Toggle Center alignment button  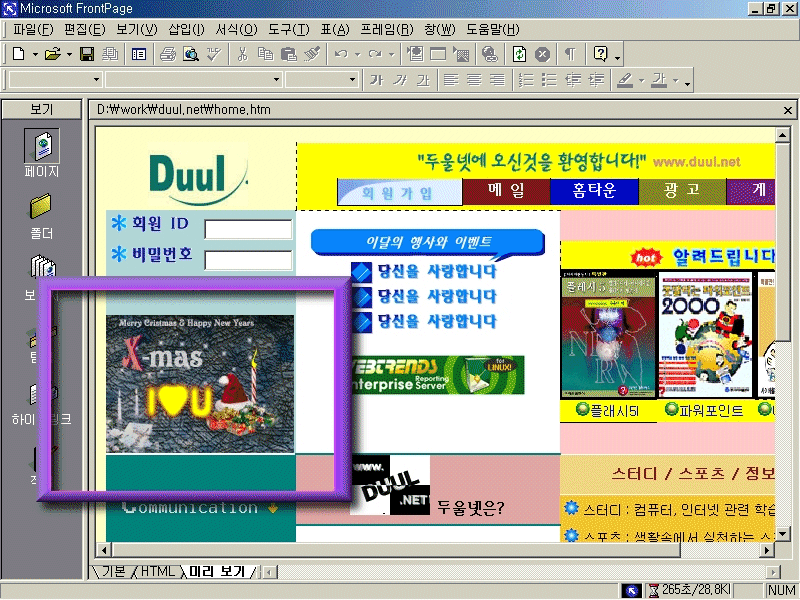474,80
